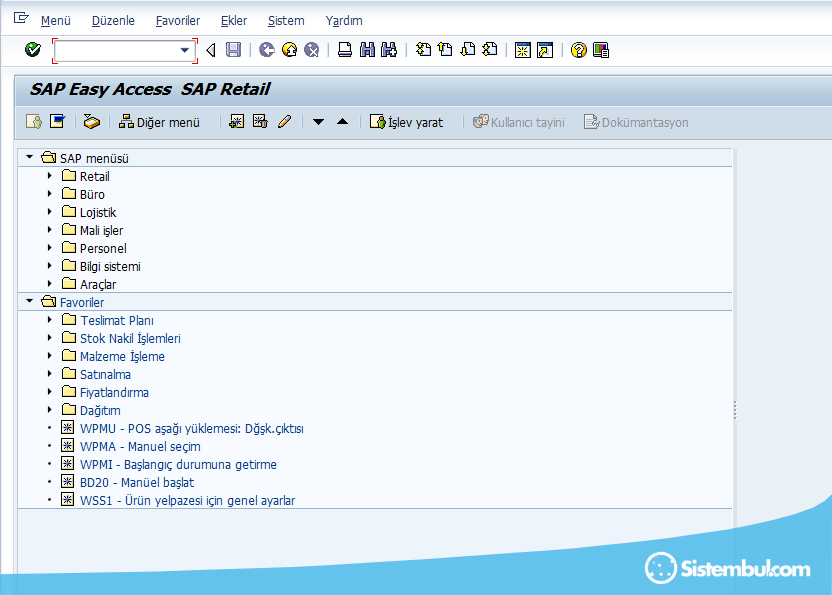Click the Move Favorites Up arrow
The image size is (832, 595).
[343, 122]
